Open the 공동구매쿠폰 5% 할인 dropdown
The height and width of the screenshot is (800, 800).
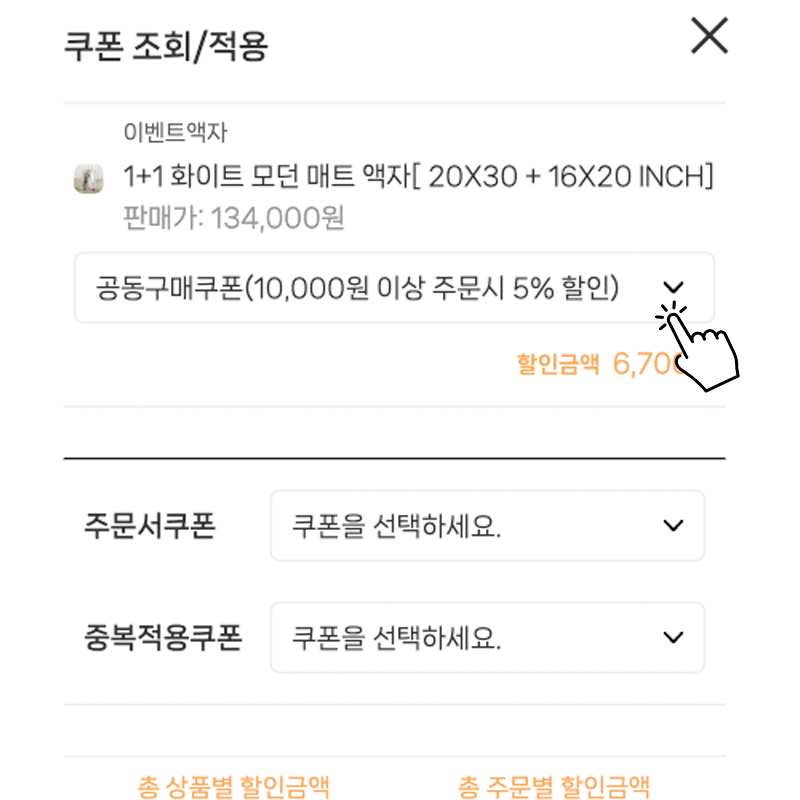click(394, 287)
